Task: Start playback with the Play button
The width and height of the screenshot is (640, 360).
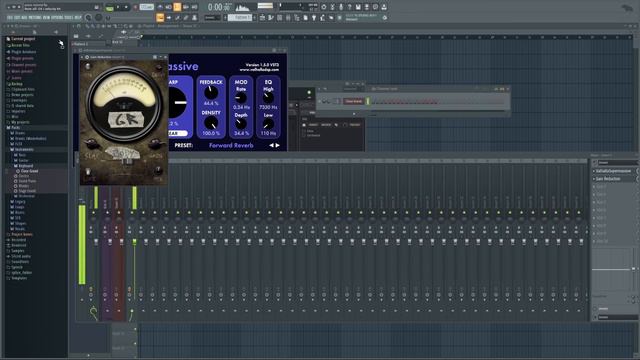Action: [118, 7]
